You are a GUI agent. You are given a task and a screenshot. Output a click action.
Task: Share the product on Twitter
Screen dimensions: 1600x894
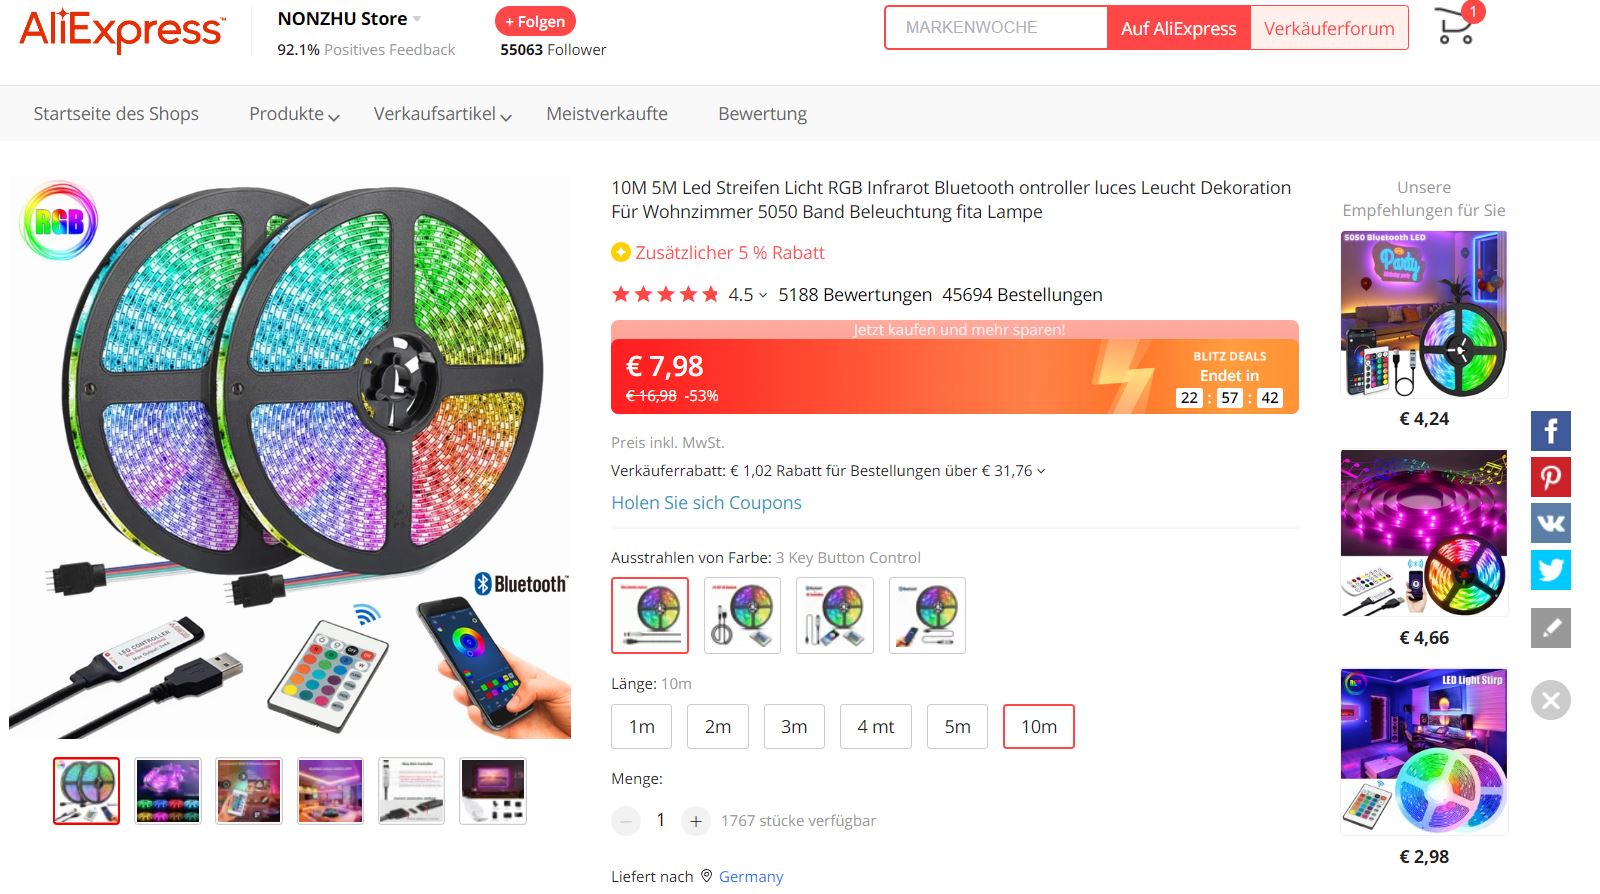(x=1551, y=570)
